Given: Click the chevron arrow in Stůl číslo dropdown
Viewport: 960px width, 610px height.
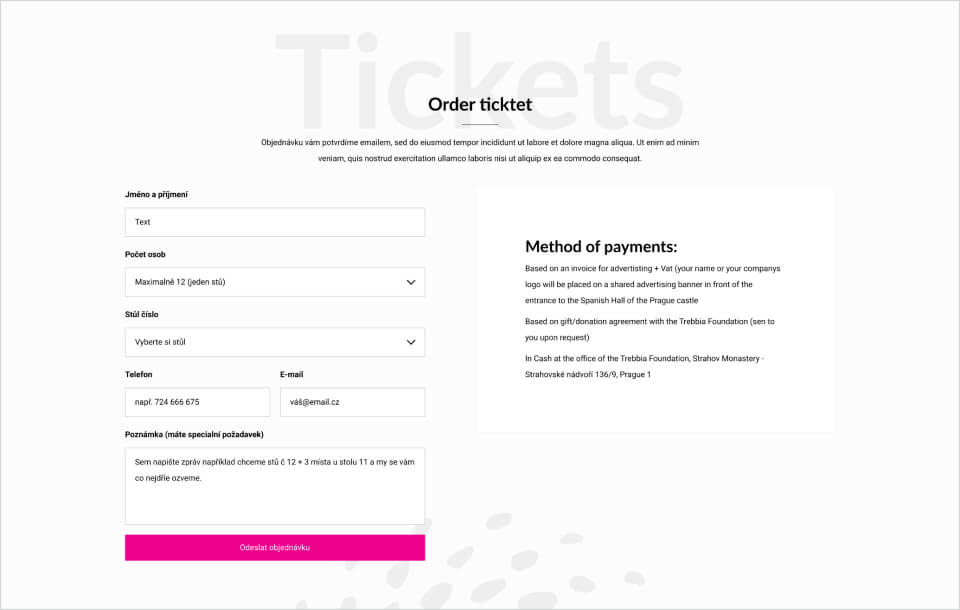Looking at the screenshot, I should click(x=411, y=342).
